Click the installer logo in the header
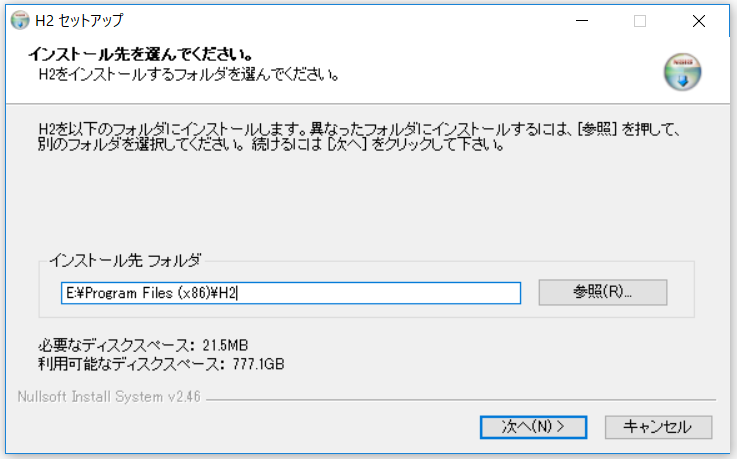The width and height of the screenshot is (737, 459). tap(683, 71)
